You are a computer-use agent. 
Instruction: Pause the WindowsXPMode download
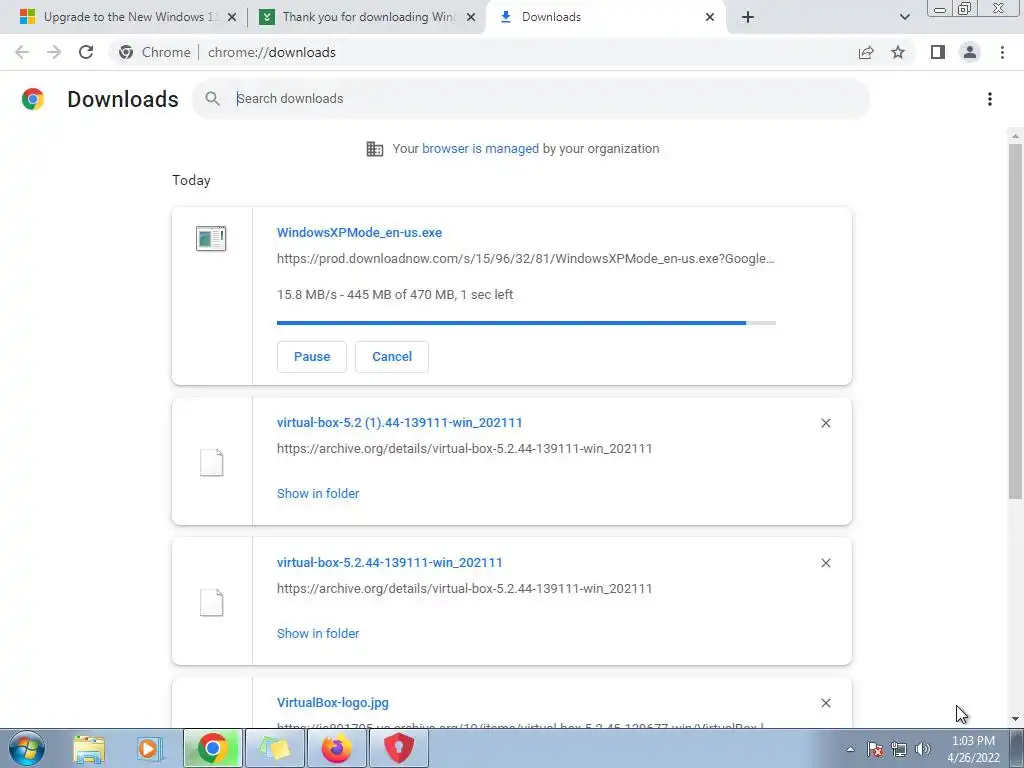312,357
